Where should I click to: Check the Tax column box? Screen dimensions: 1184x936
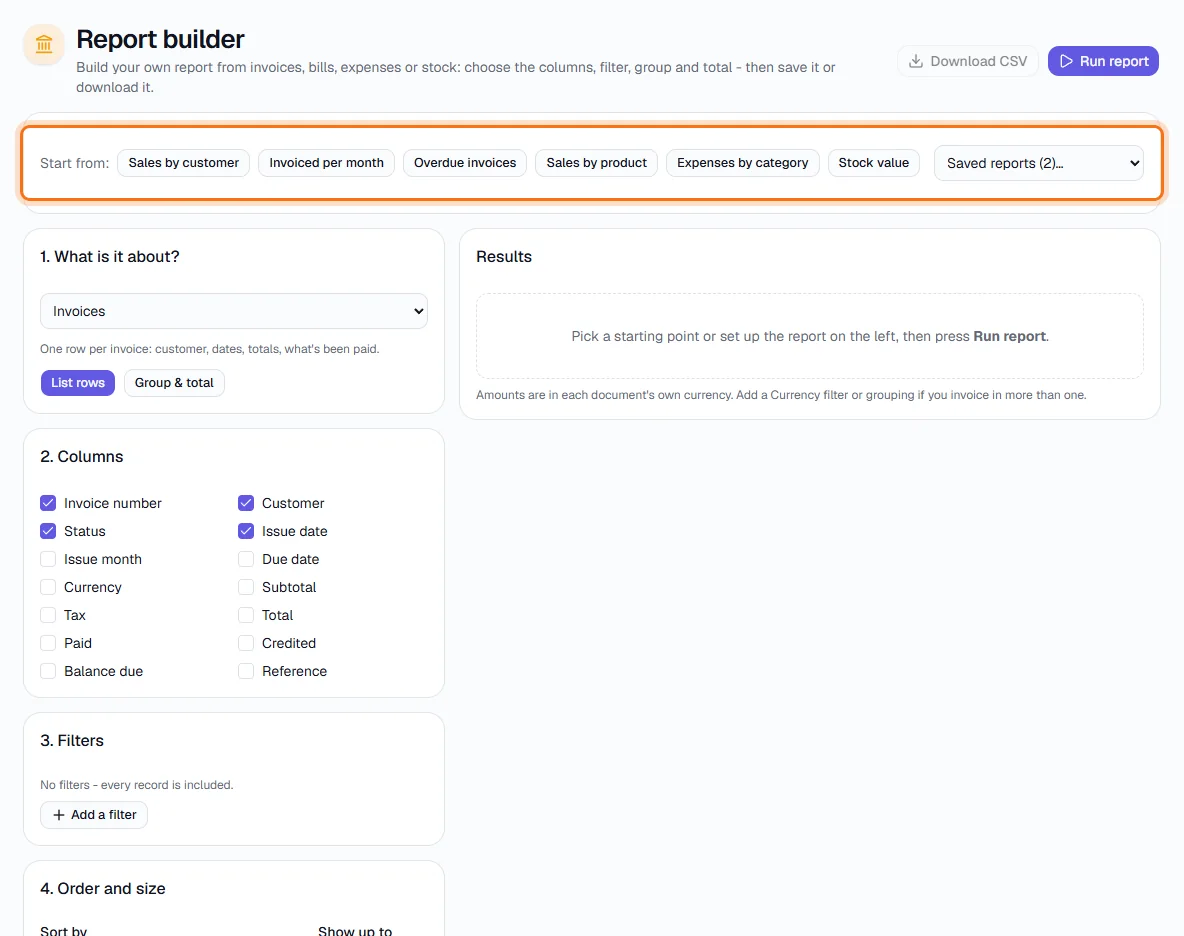(x=48, y=614)
